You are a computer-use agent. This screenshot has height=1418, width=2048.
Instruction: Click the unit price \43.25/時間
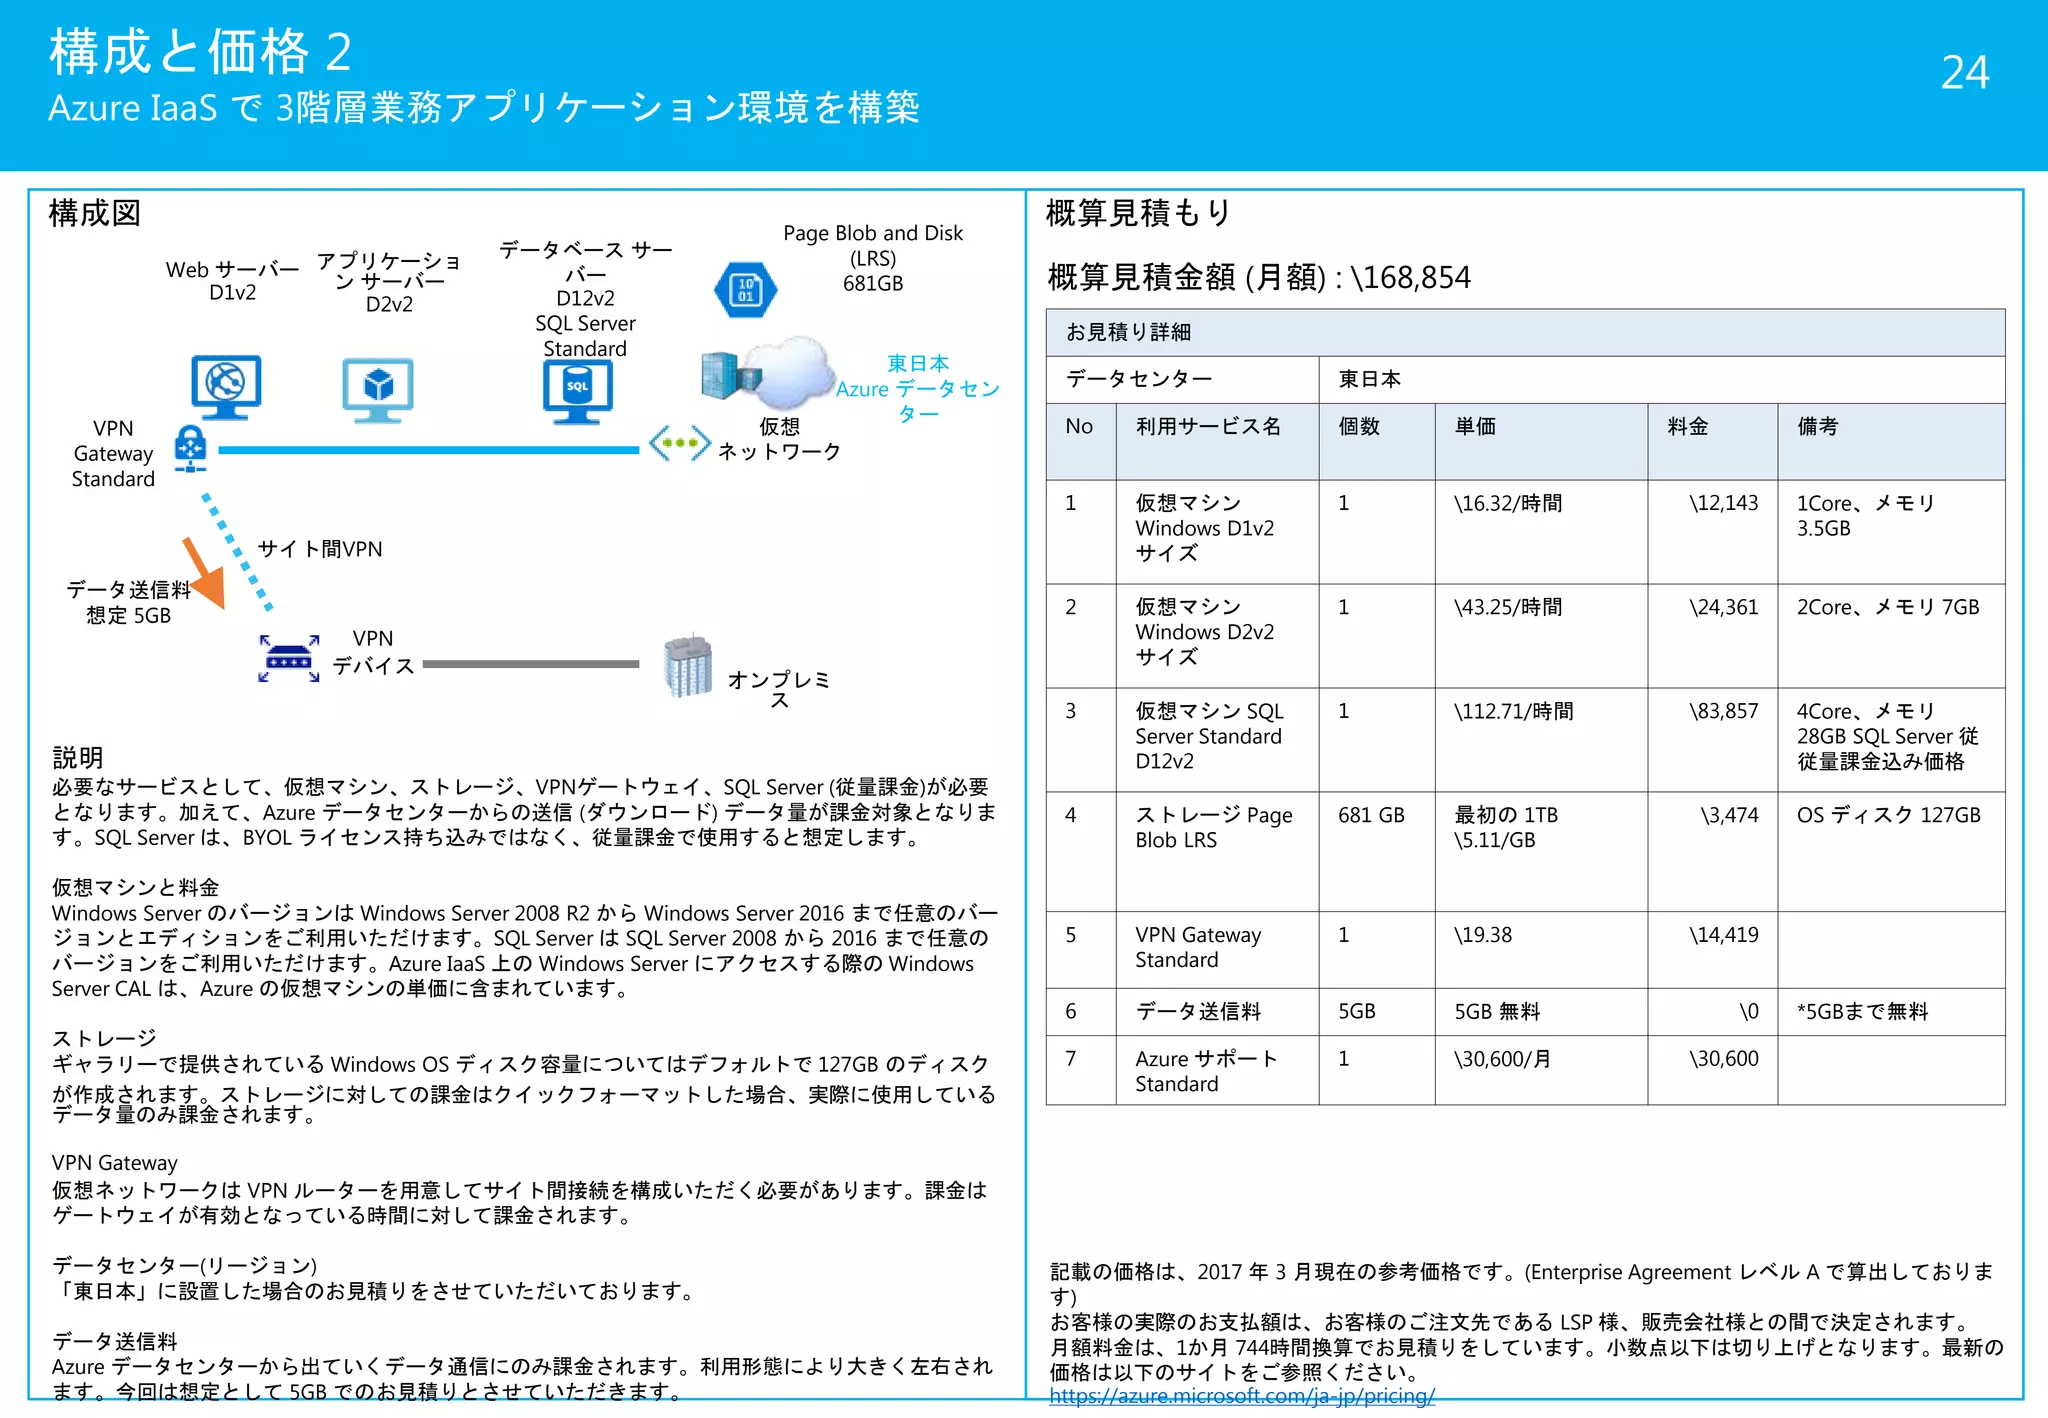(1508, 607)
